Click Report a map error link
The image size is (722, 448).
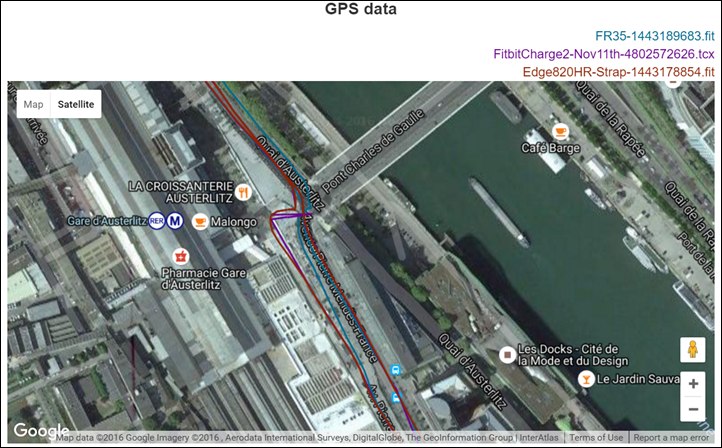(671, 437)
